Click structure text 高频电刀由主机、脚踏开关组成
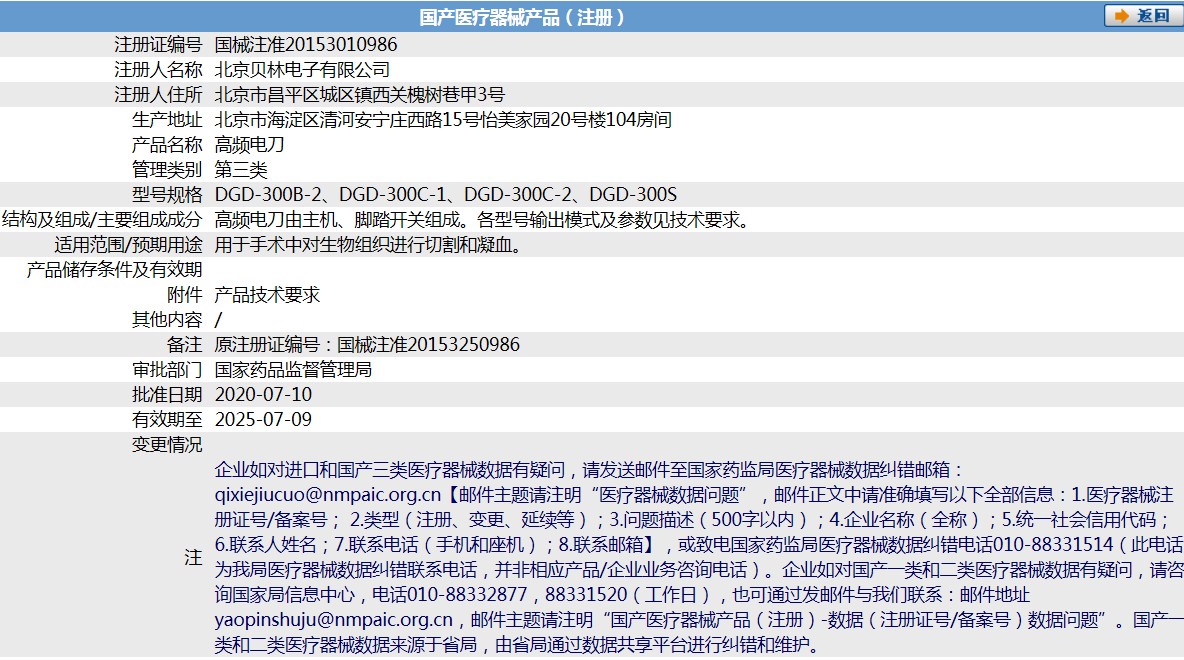The image size is (1184, 660). tap(338, 220)
